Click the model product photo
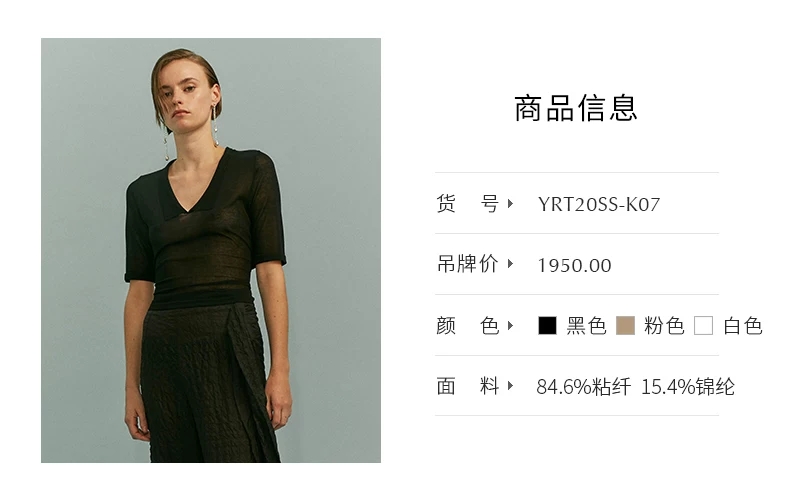Image resolution: width=790 pixels, height=484 pixels. pyautogui.click(x=211, y=250)
